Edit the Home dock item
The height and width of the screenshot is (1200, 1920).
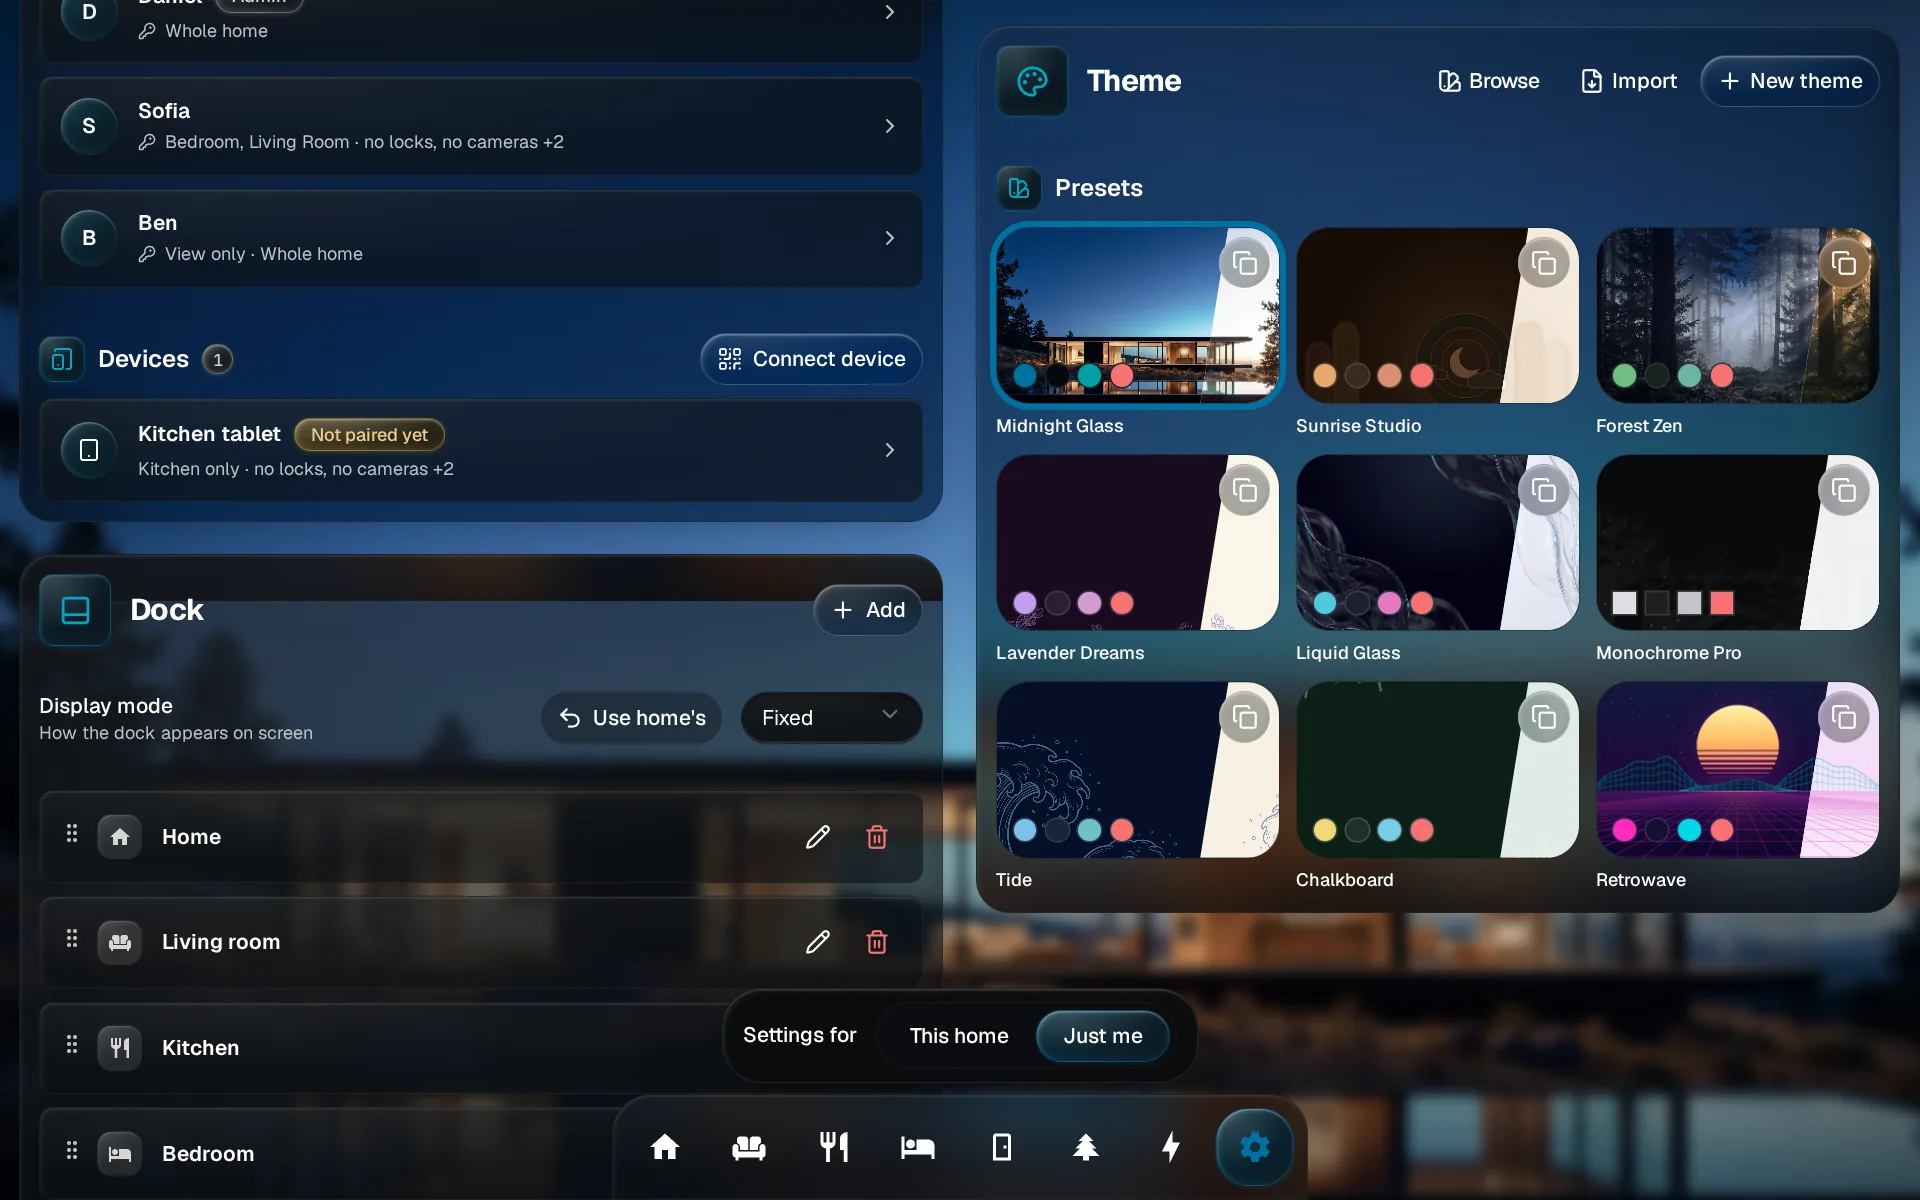[818, 837]
